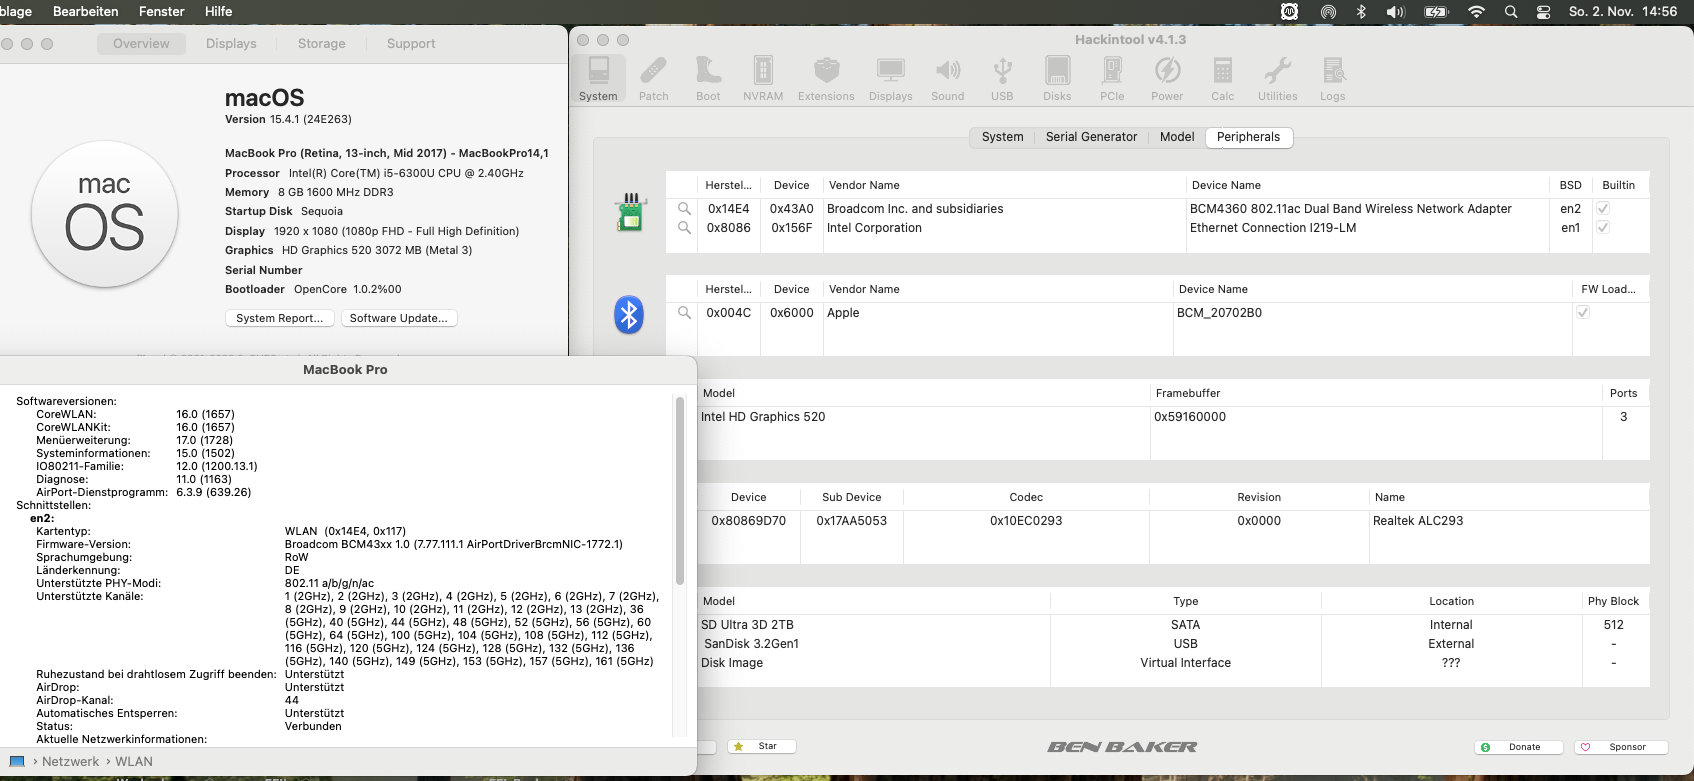Viewport: 1694px width, 781px height.
Task: Show the Logs section
Action: click(x=1332, y=78)
